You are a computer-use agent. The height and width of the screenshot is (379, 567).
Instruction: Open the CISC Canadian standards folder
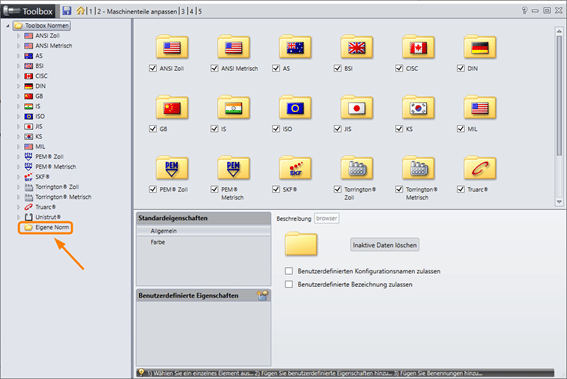coord(418,47)
